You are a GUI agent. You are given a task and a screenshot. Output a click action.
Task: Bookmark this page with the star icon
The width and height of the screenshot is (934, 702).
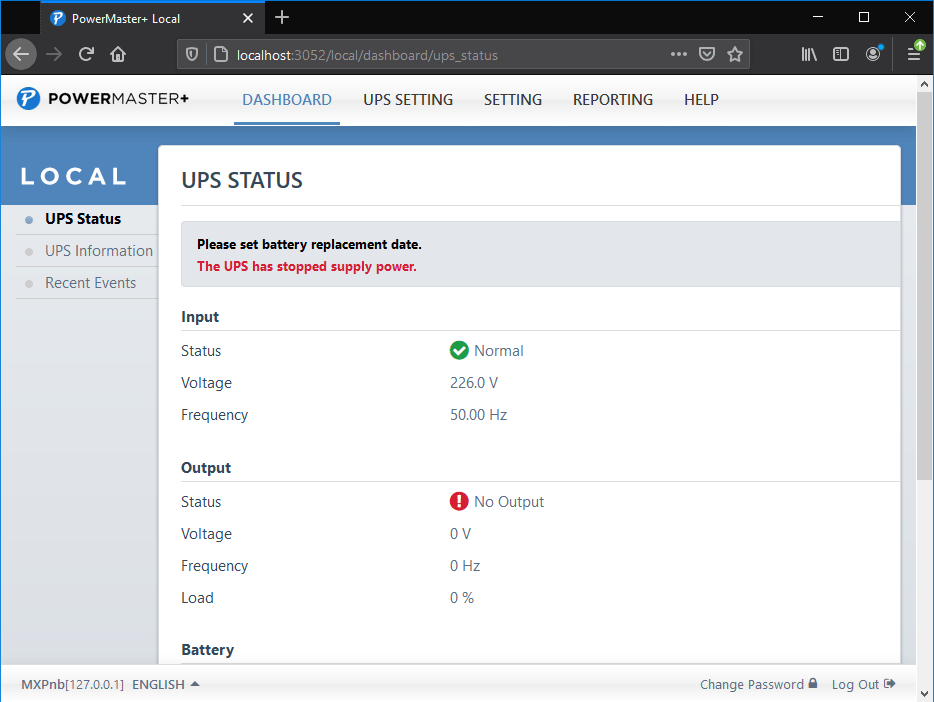click(x=735, y=55)
